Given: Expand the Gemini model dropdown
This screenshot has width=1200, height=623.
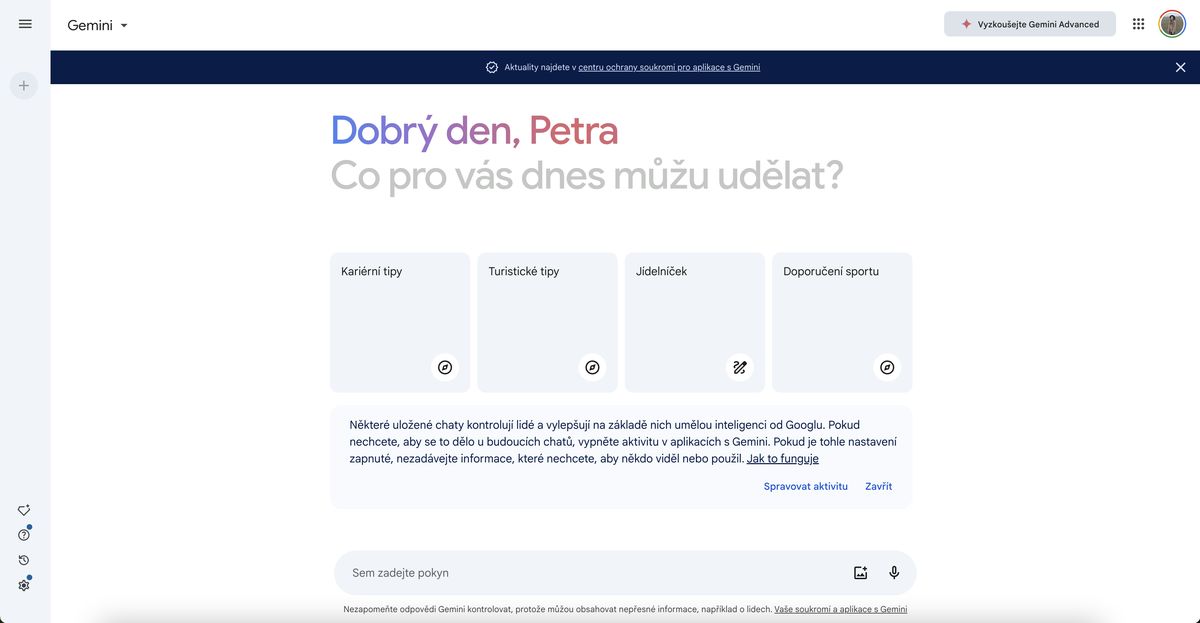Looking at the screenshot, I should 98,25.
